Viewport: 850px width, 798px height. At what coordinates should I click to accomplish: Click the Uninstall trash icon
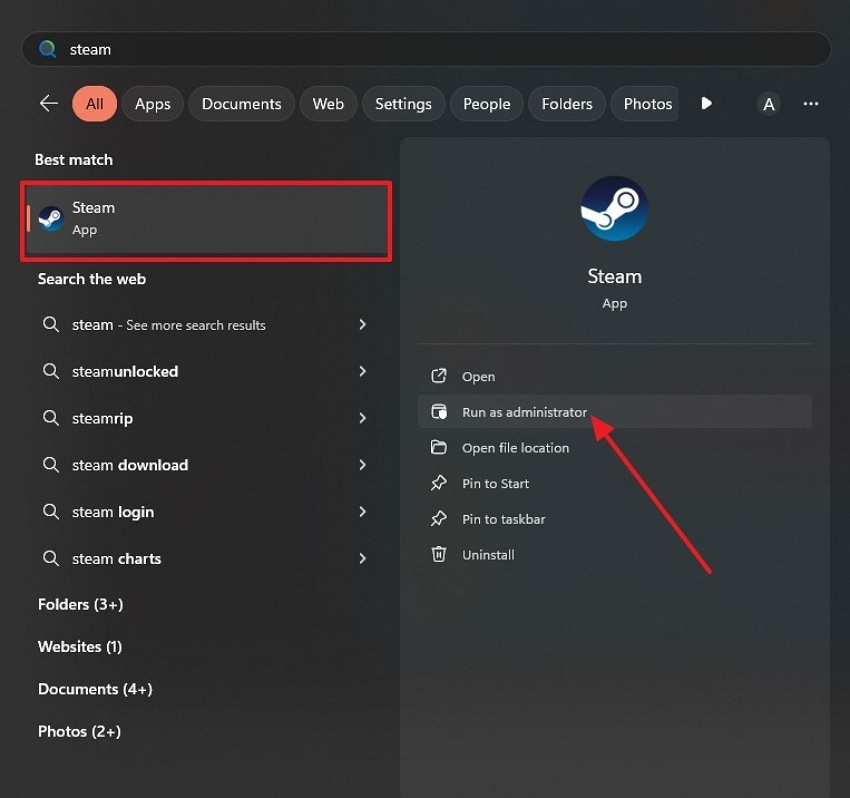pyautogui.click(x=439, y=554)
